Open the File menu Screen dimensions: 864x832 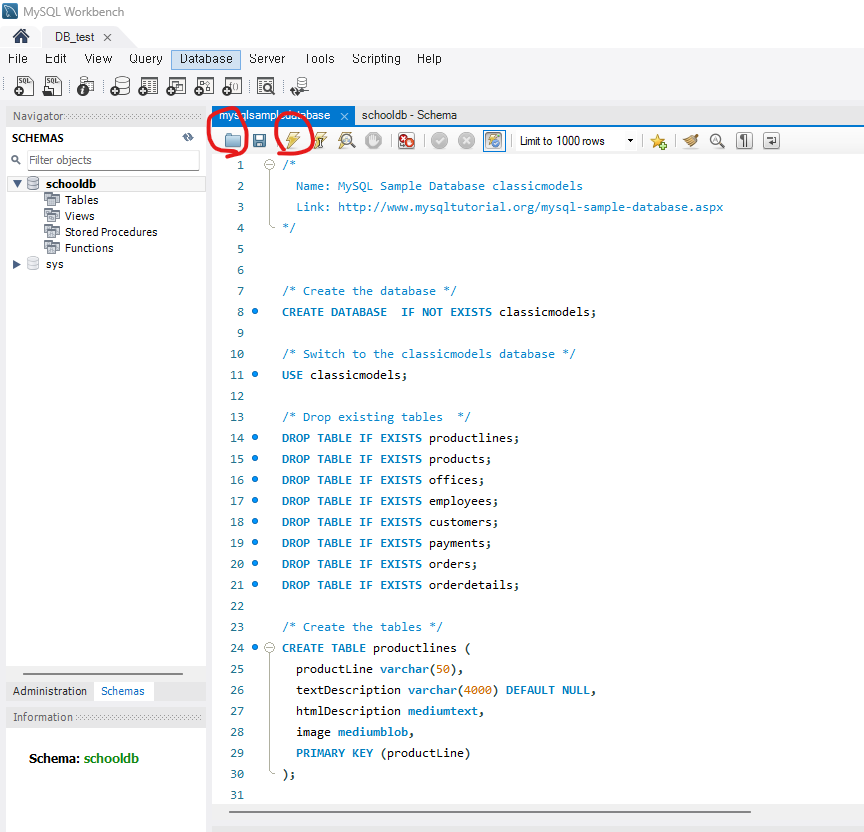point(18,58)
